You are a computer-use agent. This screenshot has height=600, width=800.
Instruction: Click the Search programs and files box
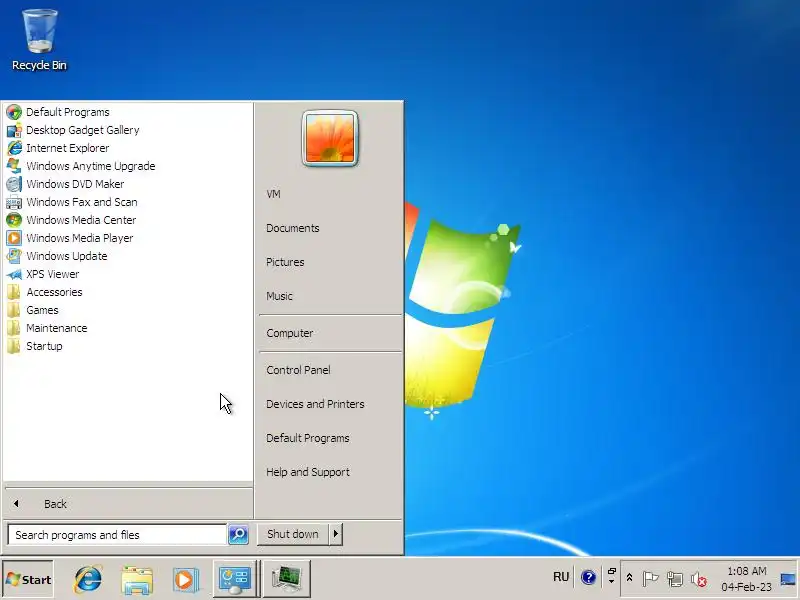117,535
